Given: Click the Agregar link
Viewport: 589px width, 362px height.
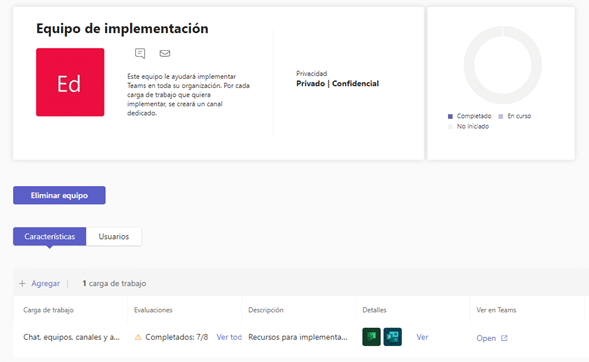Looking at the screenshot, I should tap(45, 284).
